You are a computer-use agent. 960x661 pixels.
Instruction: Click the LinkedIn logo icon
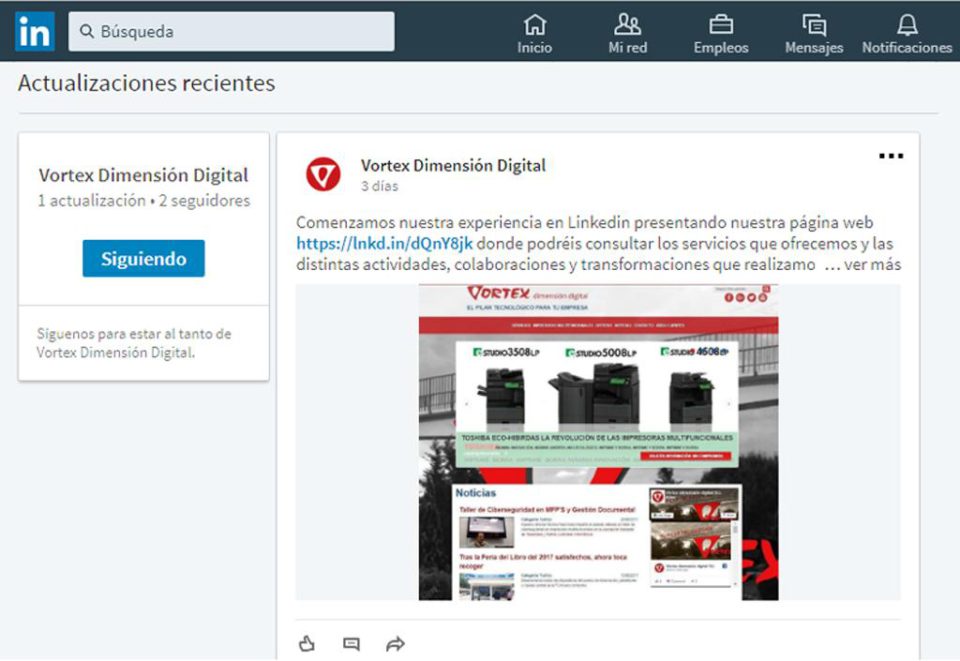35,31
